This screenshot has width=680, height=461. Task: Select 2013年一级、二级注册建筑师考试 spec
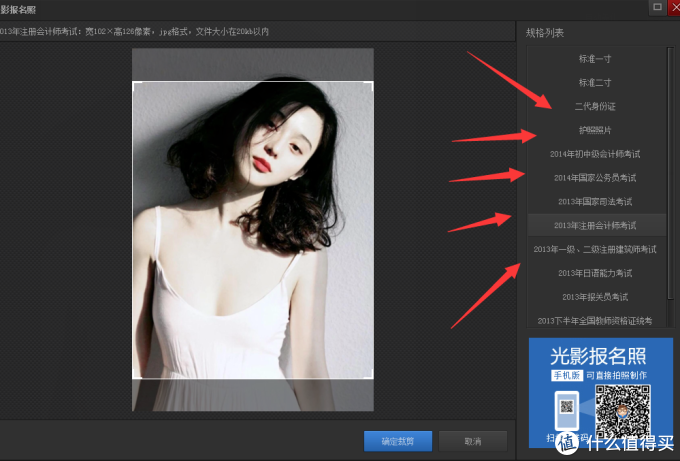pos(595,249)
